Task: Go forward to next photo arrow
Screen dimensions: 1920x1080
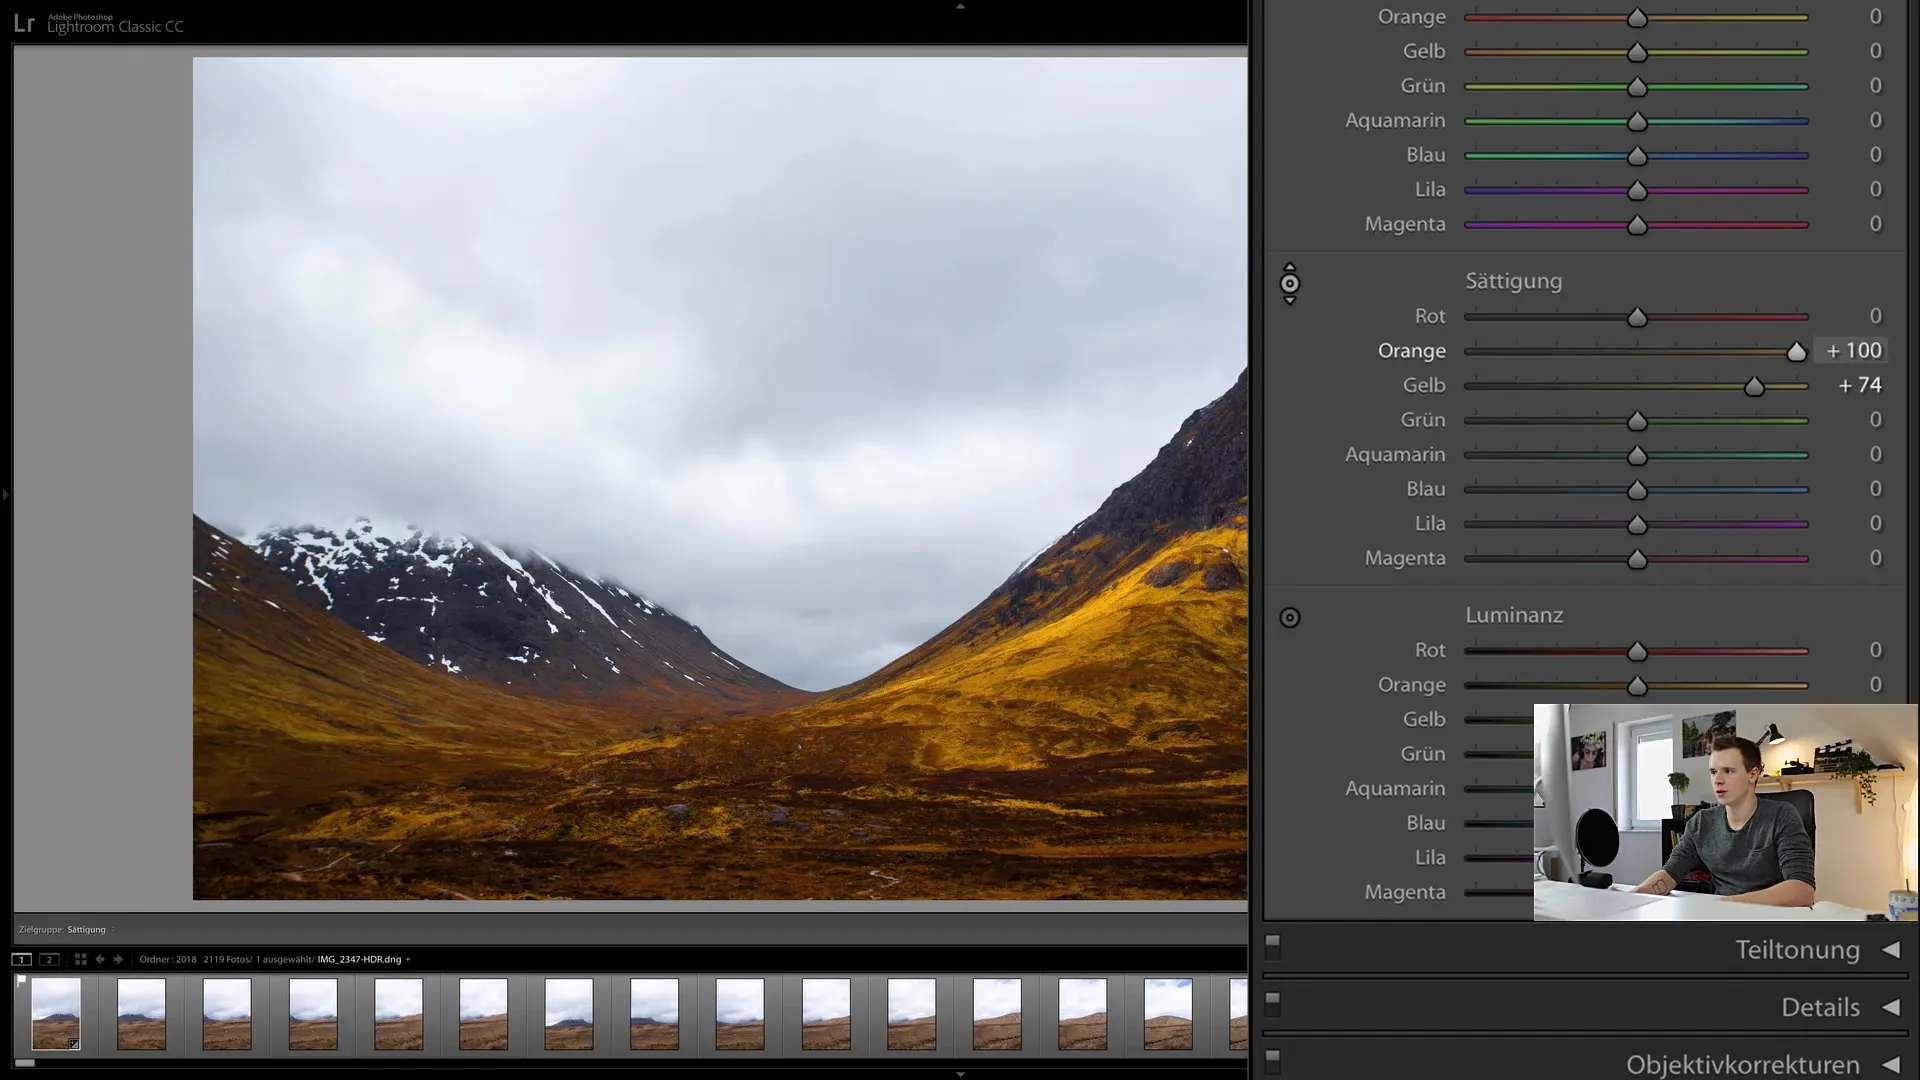Action: [118, 959]
